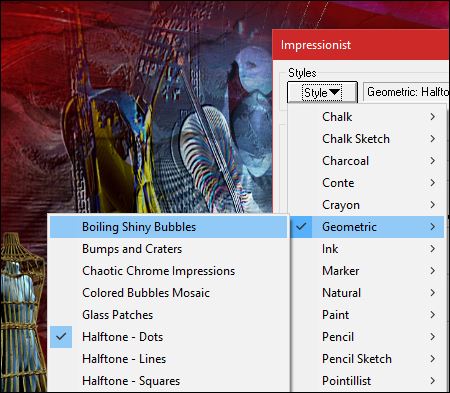Click the Geometric: Halftone style name field

406,92
